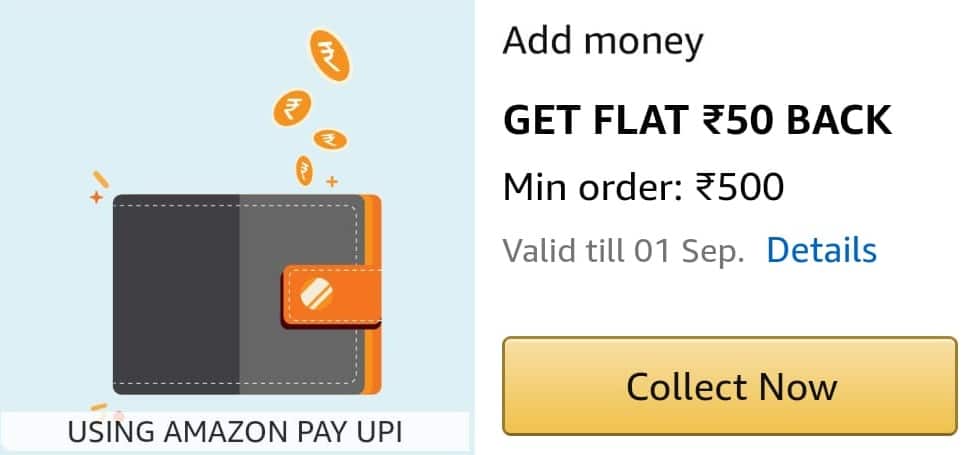Tap the orange sparkle left of the wallet
This screenshot has height=455, width=974.
tap(96, 198)
